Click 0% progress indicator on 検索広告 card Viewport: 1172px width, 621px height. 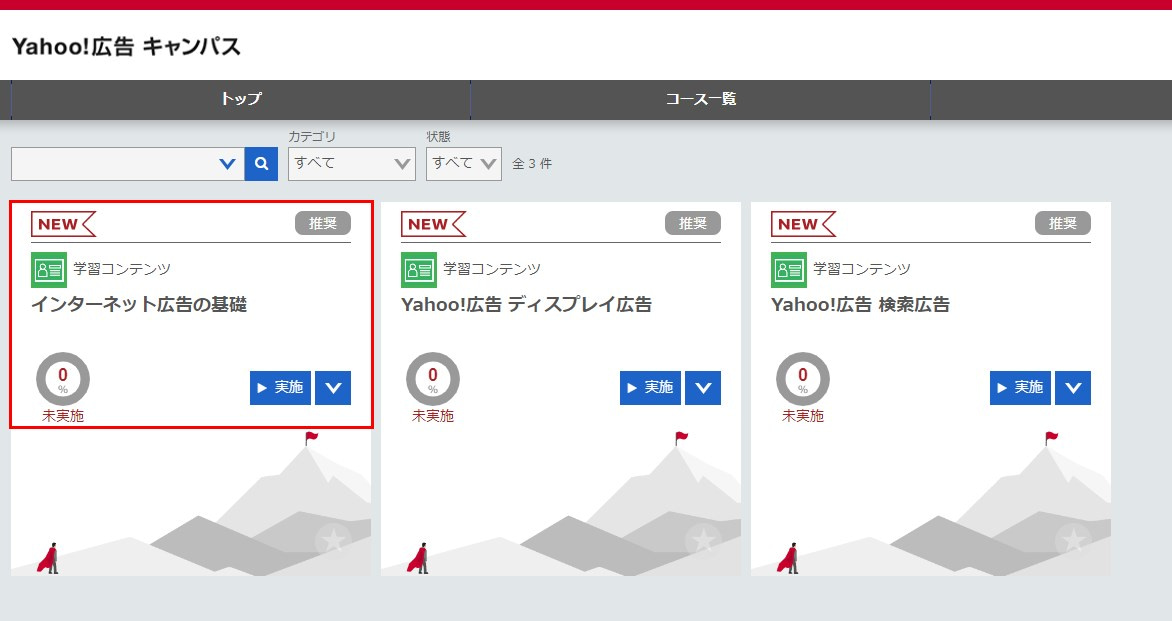pos(803,379)
